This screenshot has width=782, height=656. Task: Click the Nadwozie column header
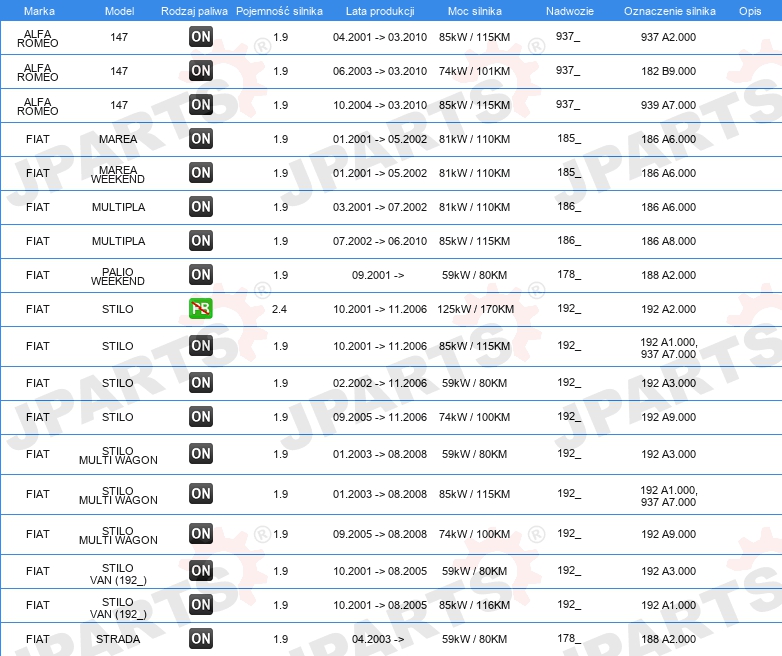(x=570, y=11)
